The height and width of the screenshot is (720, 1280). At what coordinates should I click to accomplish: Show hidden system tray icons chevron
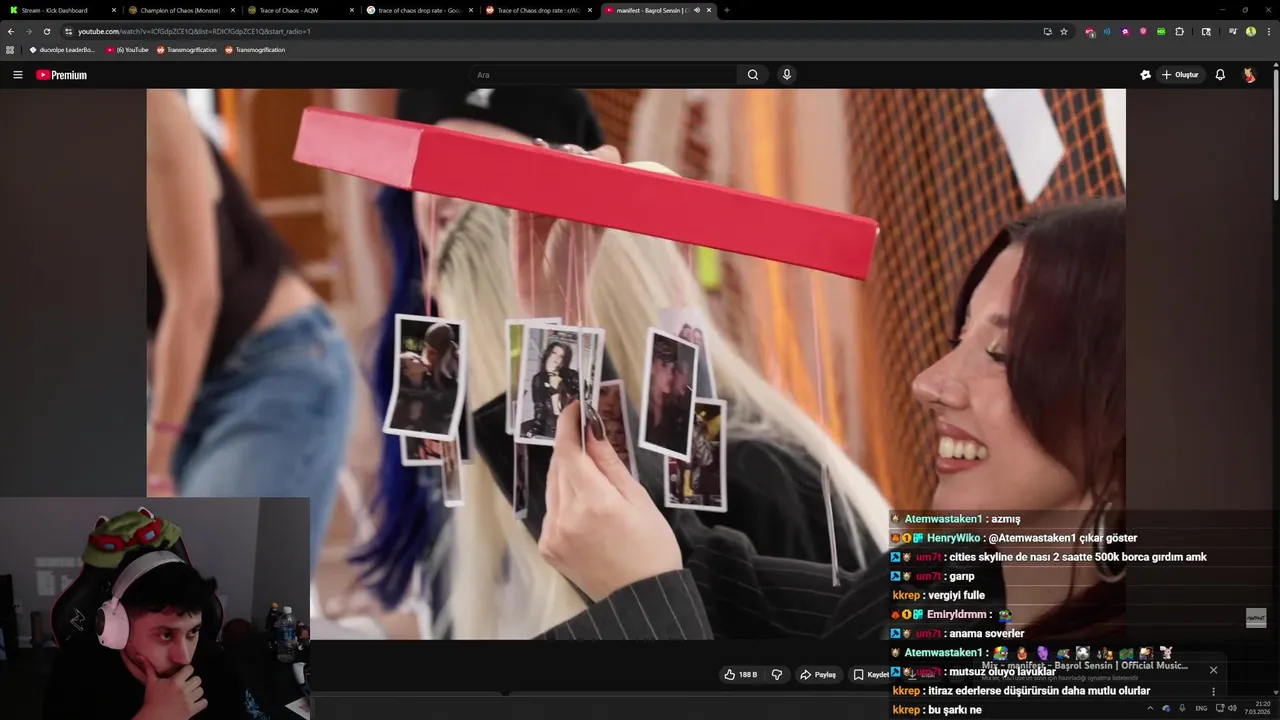1150,708
